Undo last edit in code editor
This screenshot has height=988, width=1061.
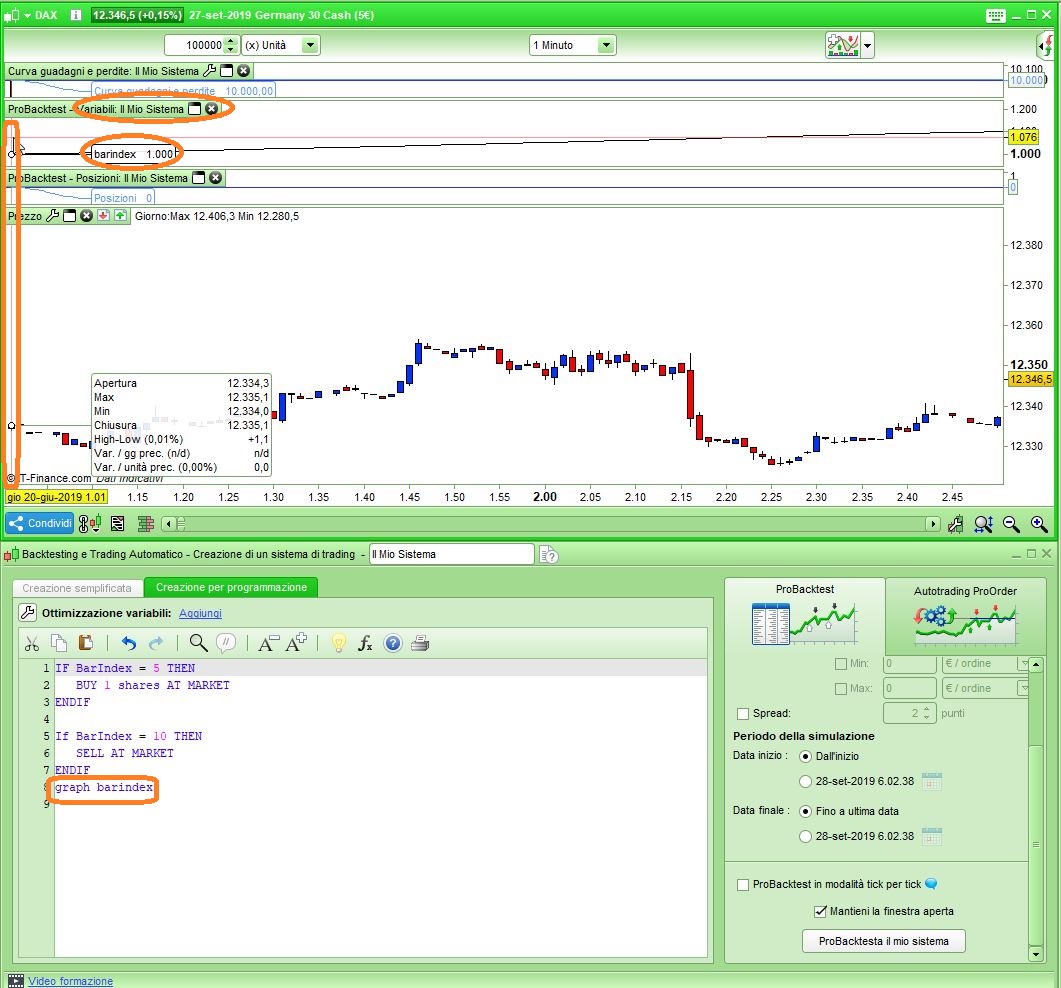click(129, 644)
